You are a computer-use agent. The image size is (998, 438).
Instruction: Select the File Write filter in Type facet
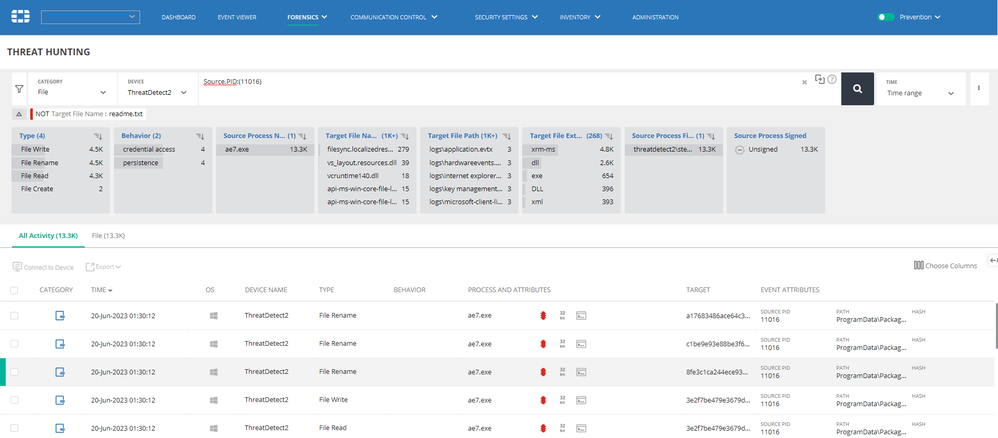click(x=35, y=149)
